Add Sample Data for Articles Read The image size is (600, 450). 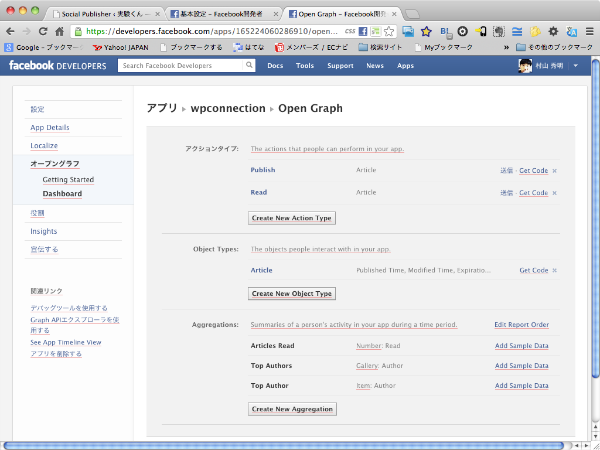coord(522,346)
